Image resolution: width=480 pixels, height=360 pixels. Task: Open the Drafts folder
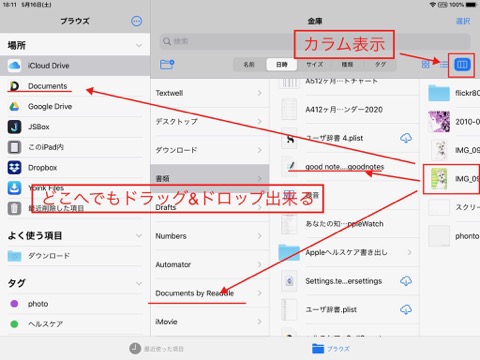tap(210, 207)
